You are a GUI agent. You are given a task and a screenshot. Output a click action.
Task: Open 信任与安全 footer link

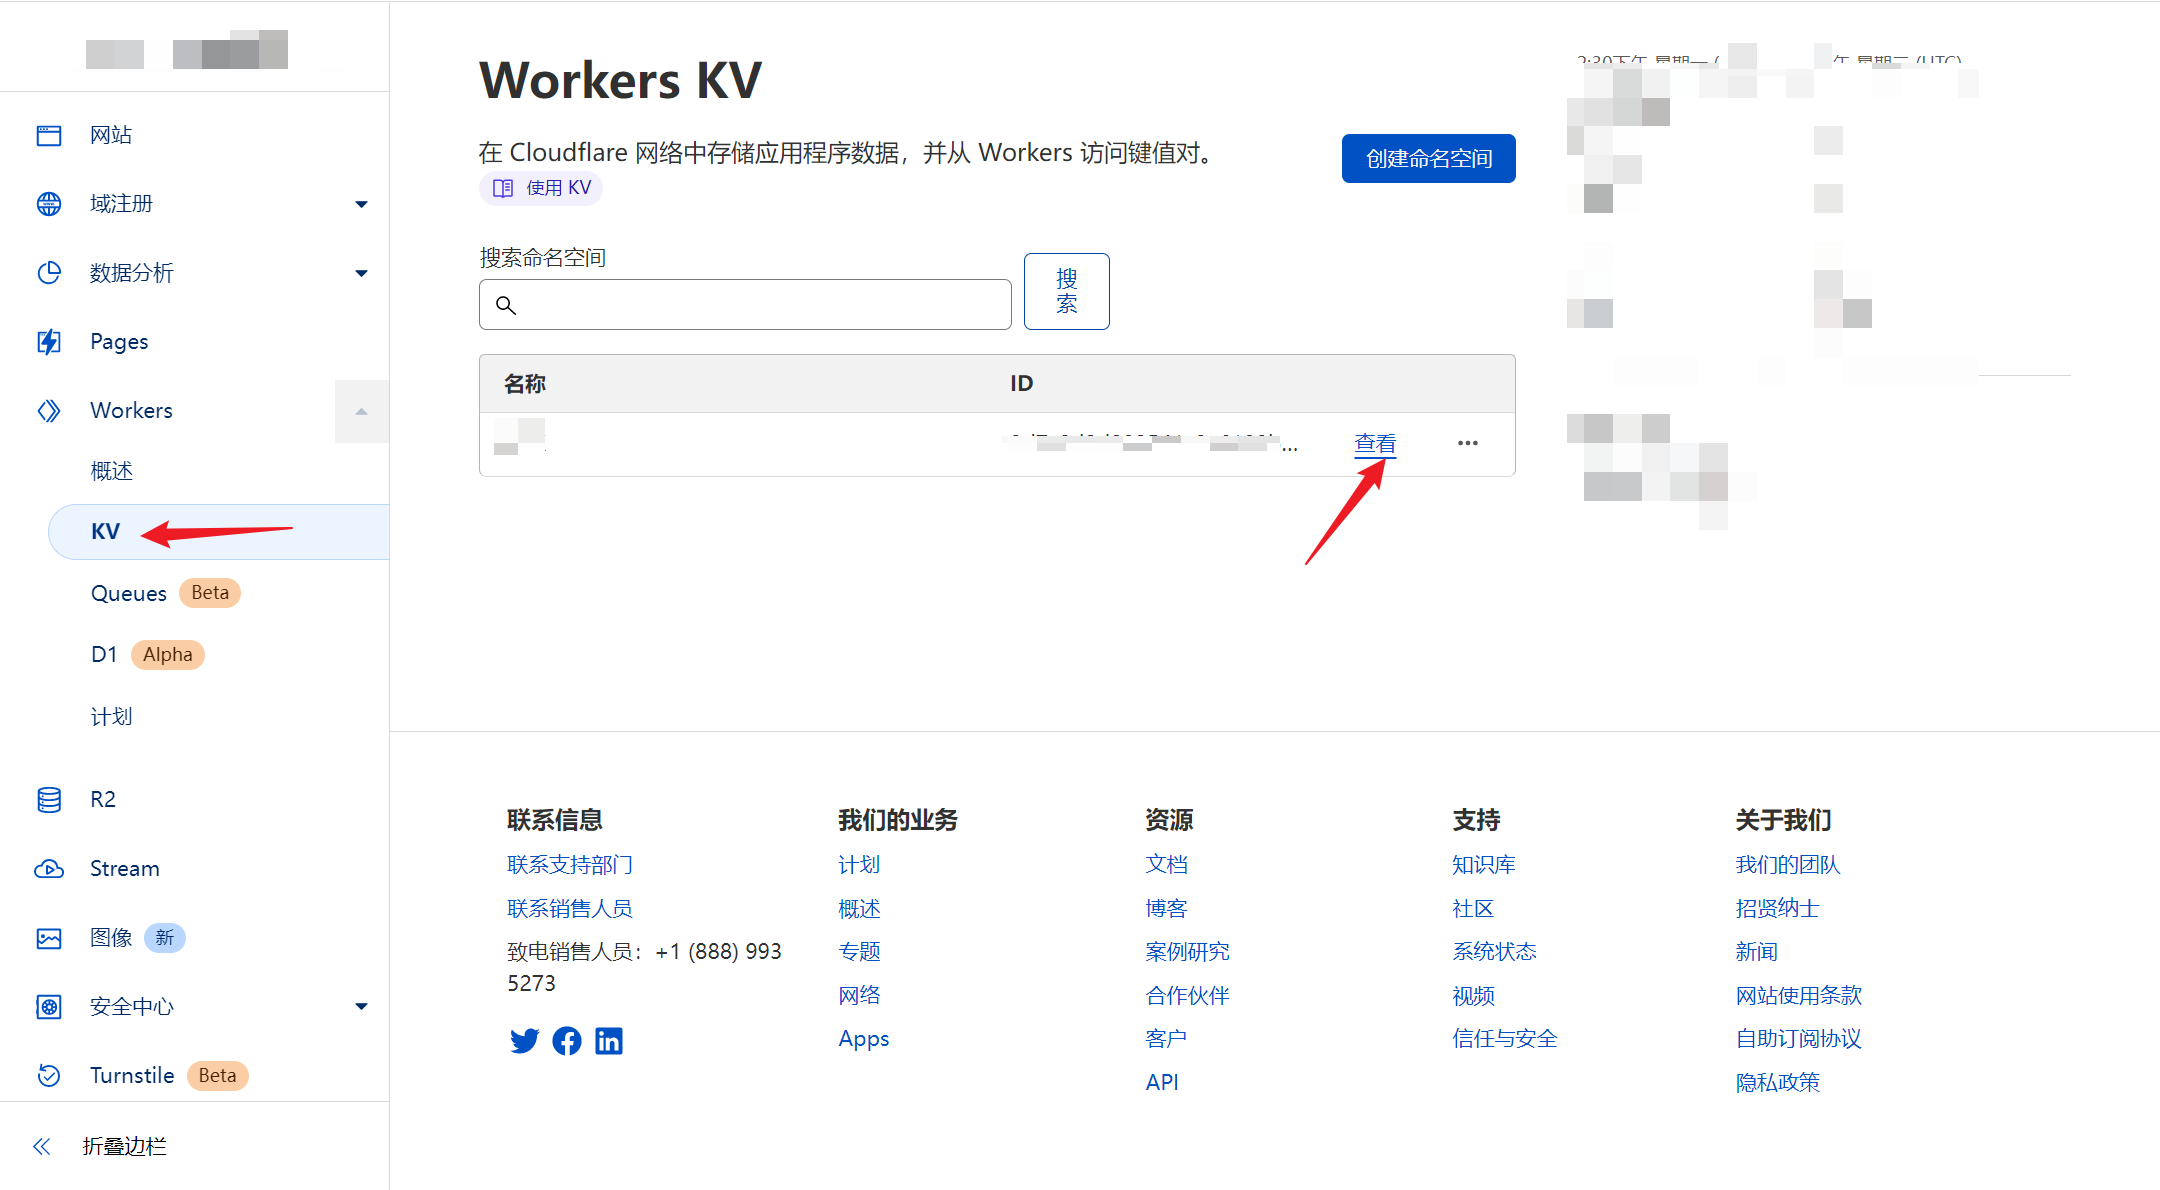(x=1505, y=1040)
